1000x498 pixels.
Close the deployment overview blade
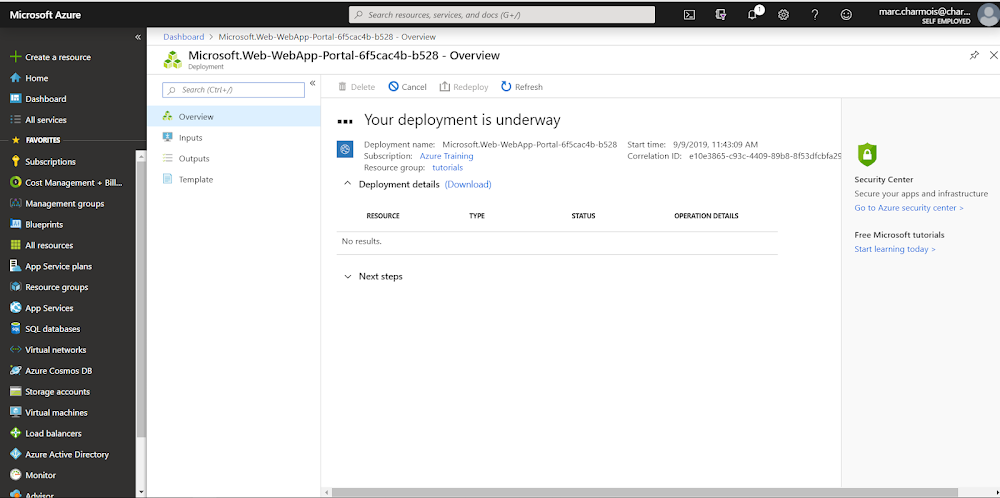point(993,55)
